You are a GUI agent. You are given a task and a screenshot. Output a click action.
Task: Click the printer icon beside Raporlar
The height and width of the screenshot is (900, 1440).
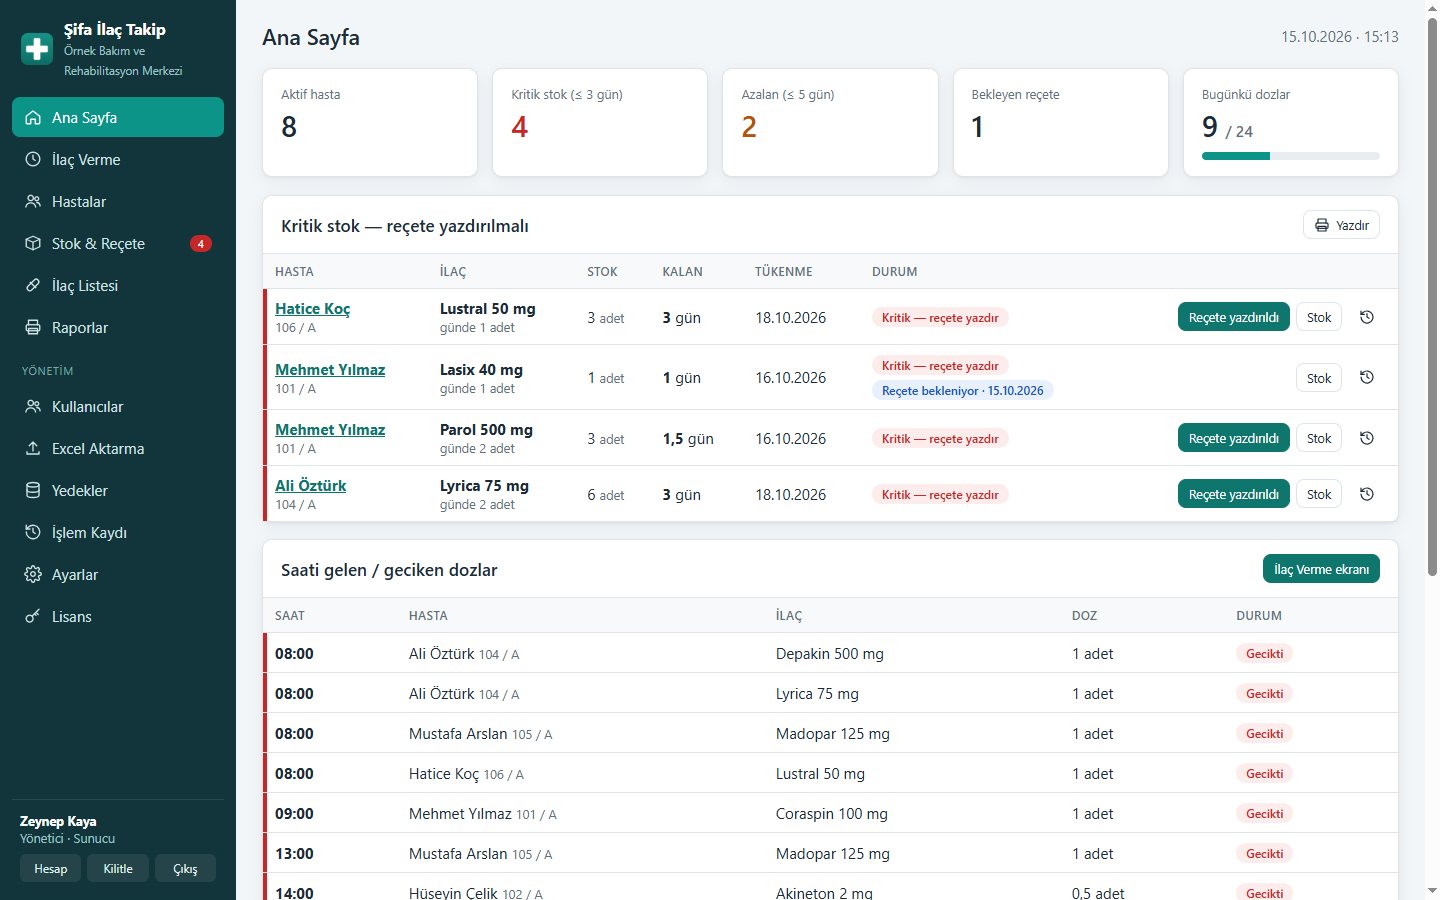click(33, 327)
